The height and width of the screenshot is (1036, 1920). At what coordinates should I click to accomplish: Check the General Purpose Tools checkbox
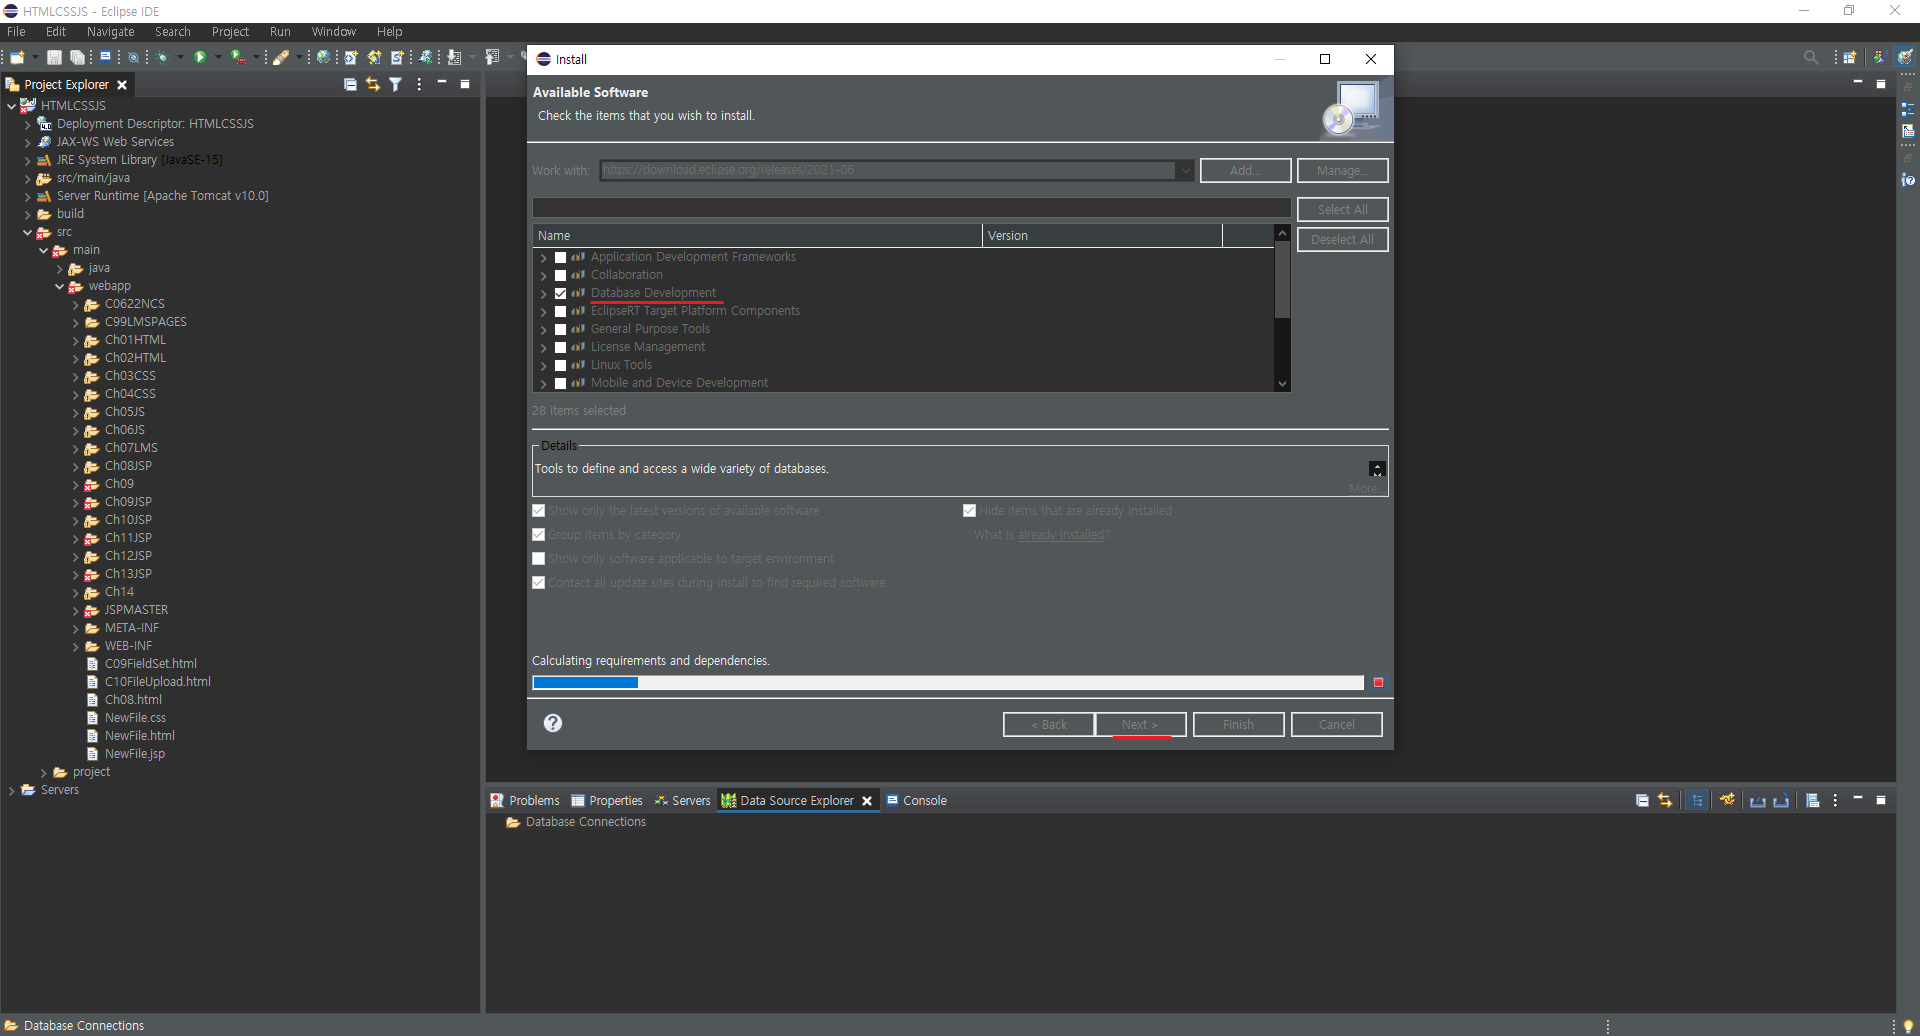coord(561,330)
